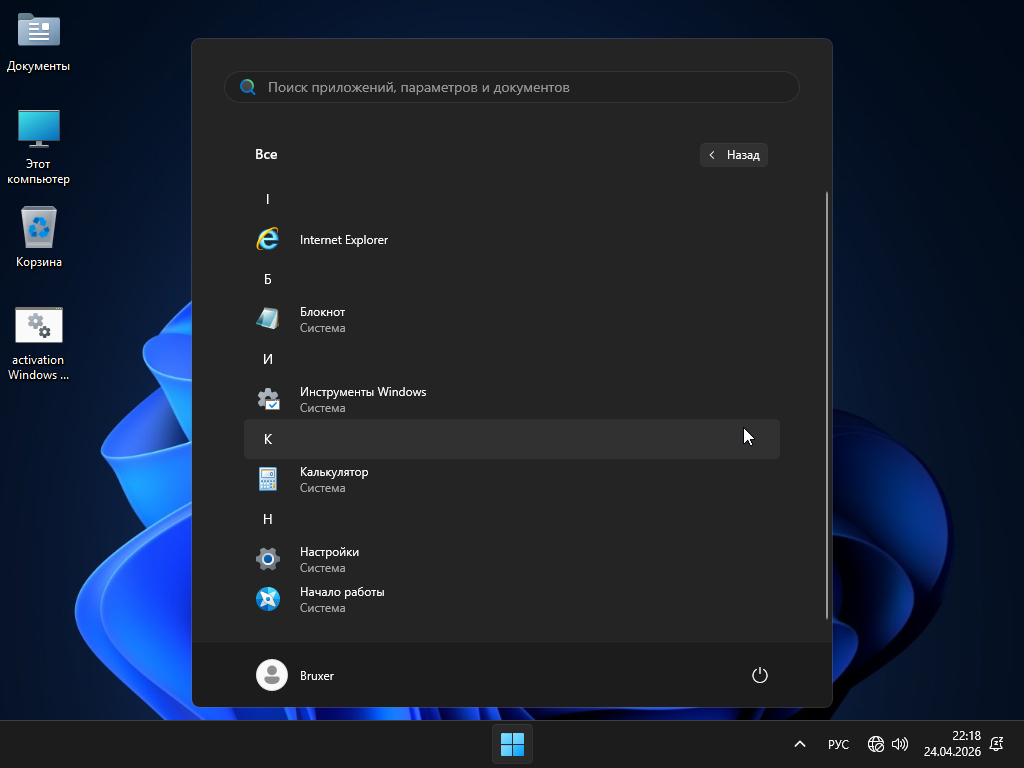Viewport: 1024px width, 768px height.
Task: Open Настройки (Settings) app
Action: [x=329, y=559]
